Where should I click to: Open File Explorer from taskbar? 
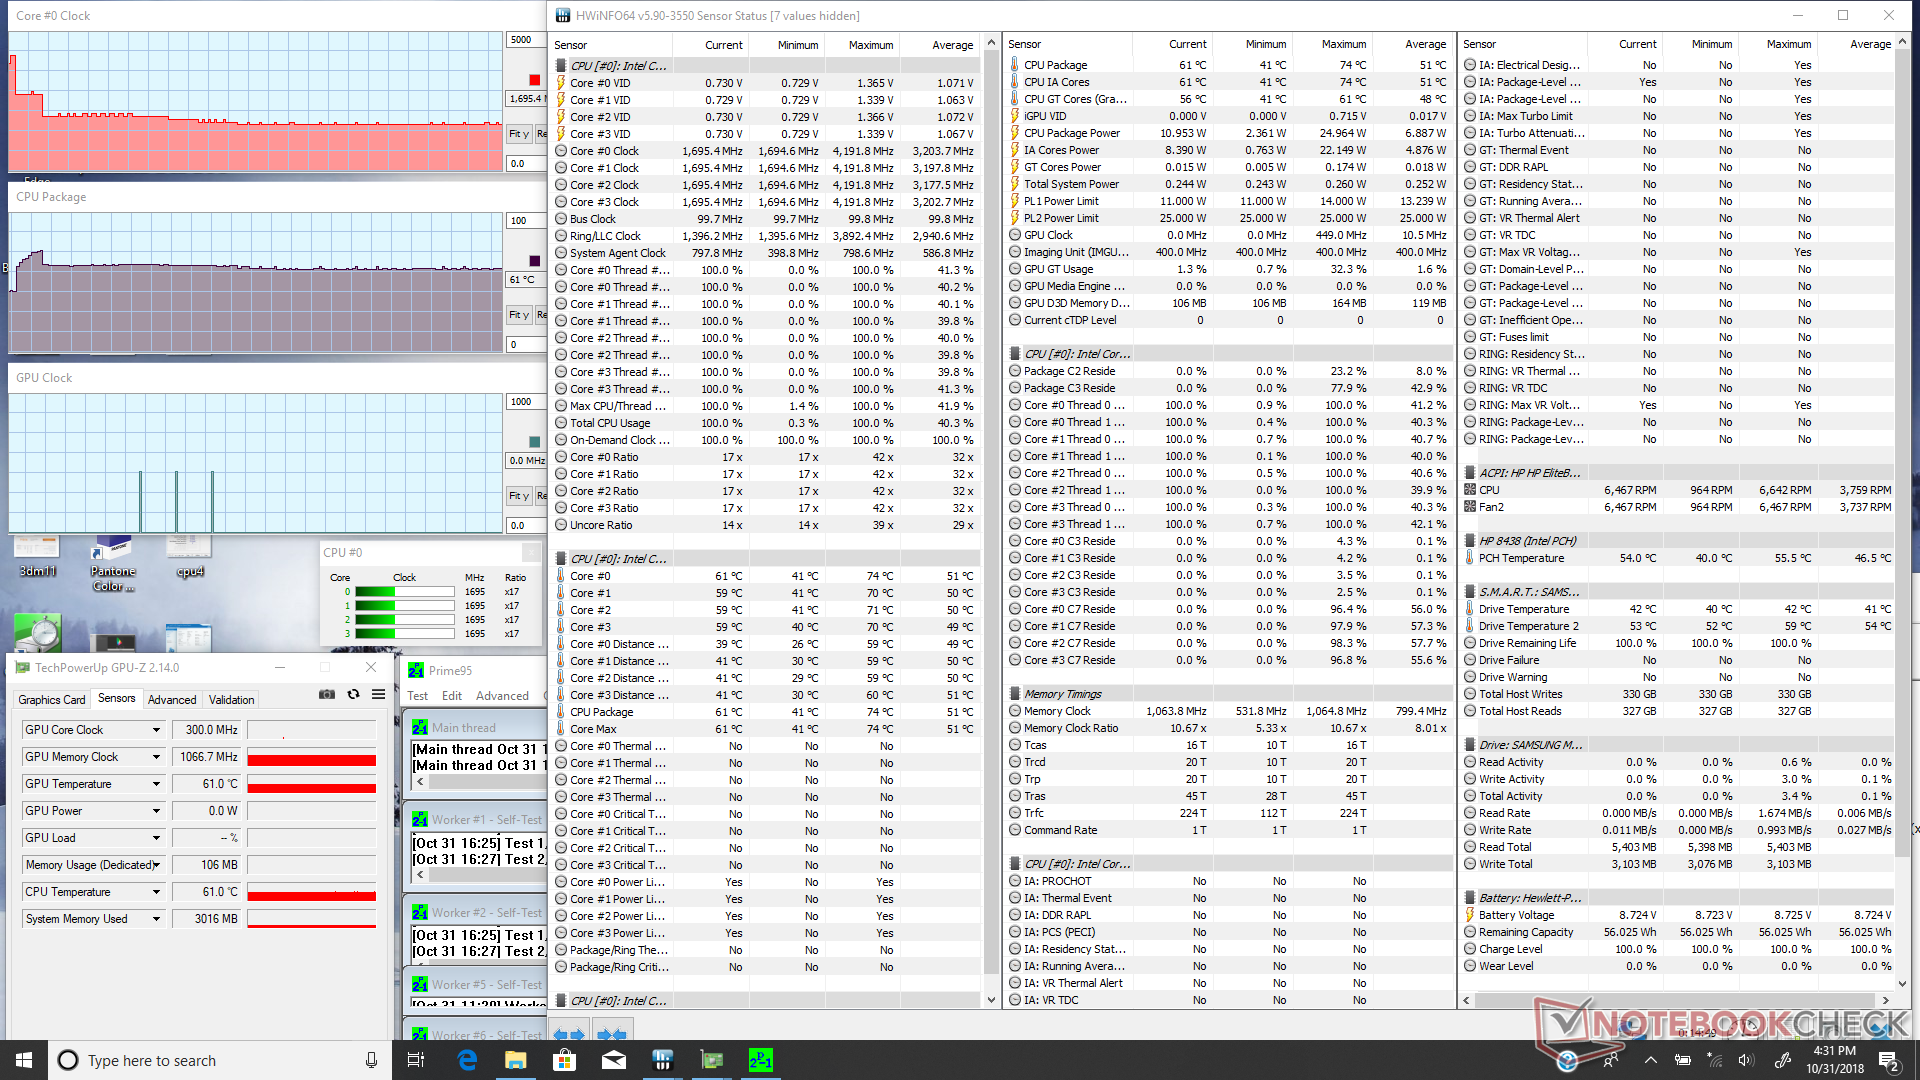(515, 1060)
